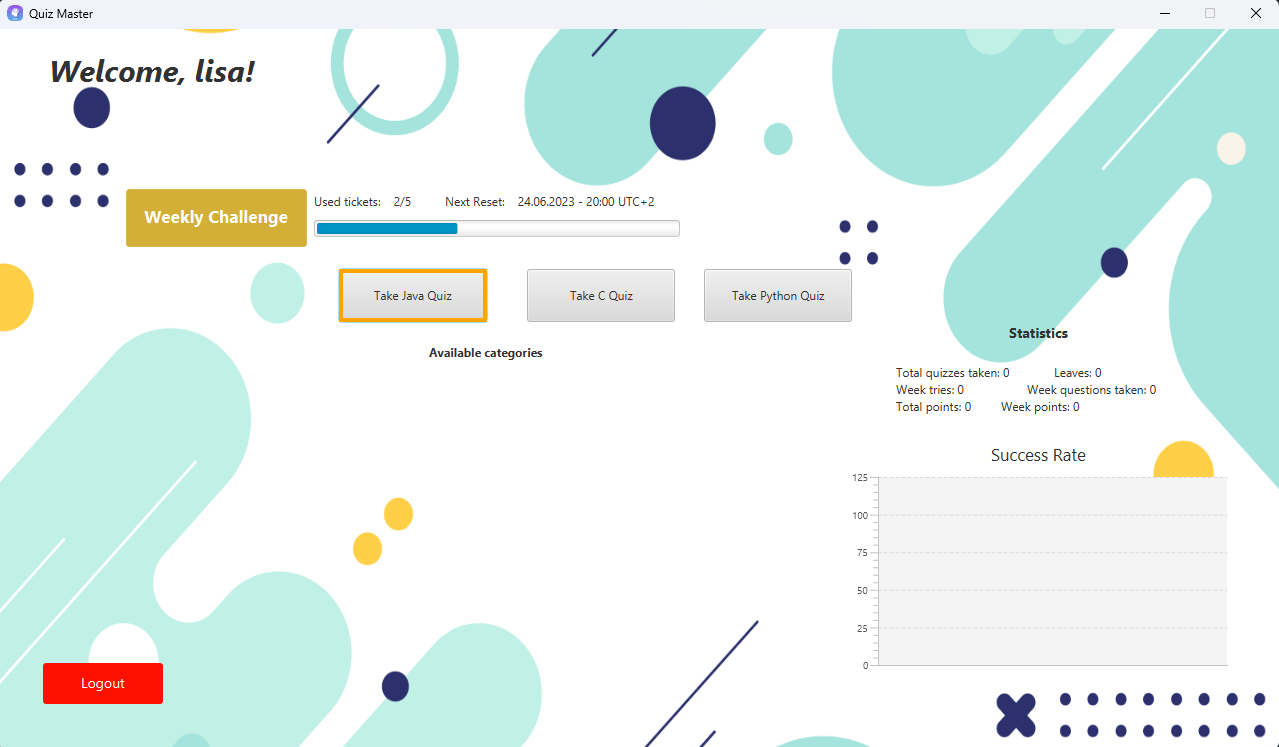The width and height of the screenshot is (1279, 747).
Task: Start the C quiz
Action: (601, 295)
